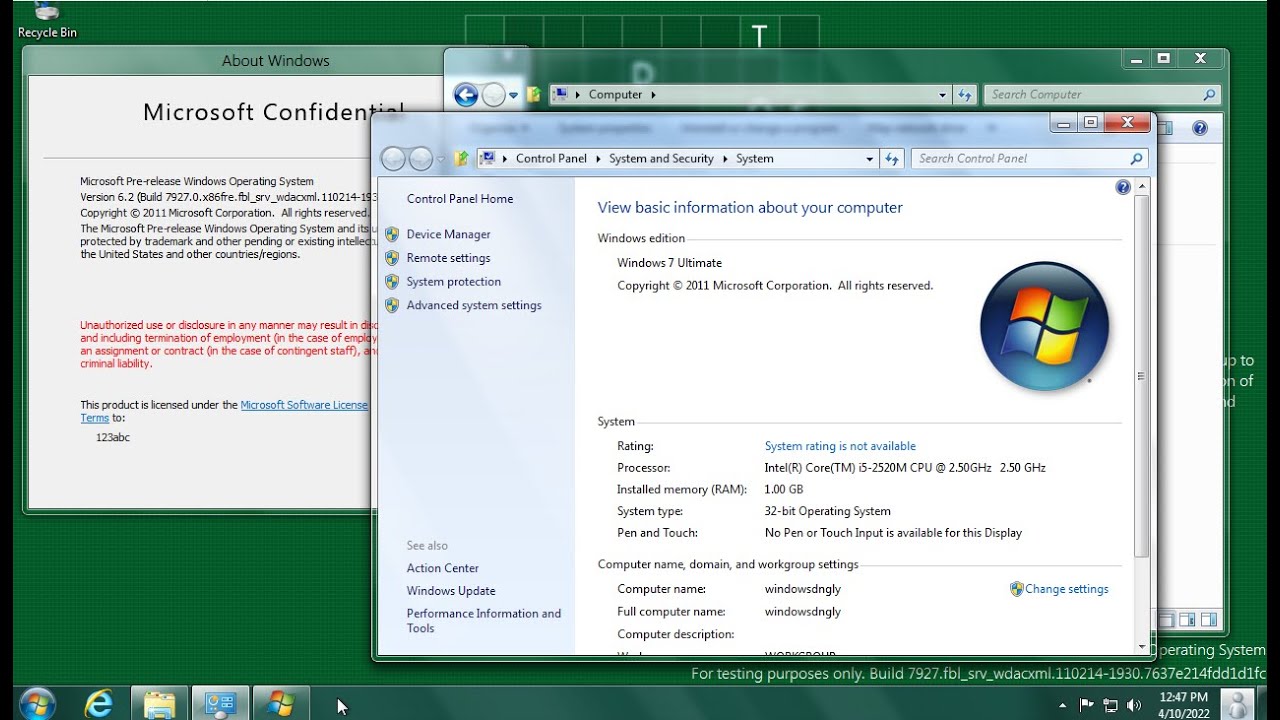Open the volume speaker tray icon
Image resolution: width=1280 pixels, height=720 pixels.
coord(1133,705)
